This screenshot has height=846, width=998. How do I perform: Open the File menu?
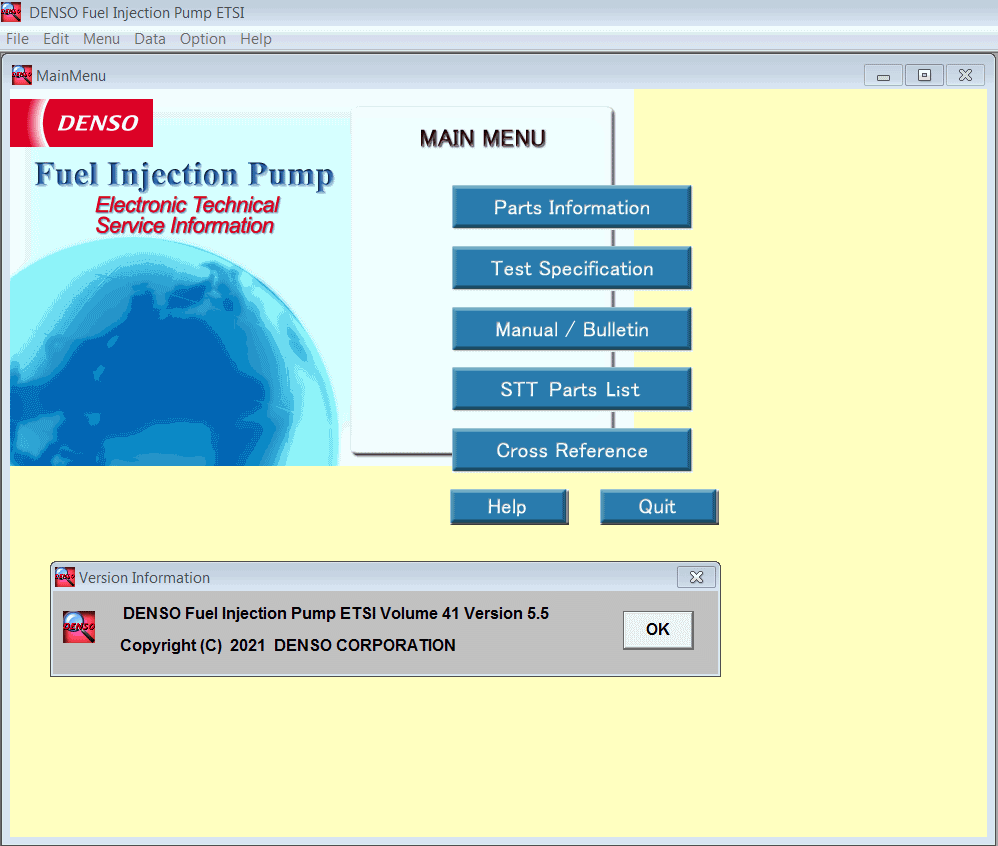[17, 39]
